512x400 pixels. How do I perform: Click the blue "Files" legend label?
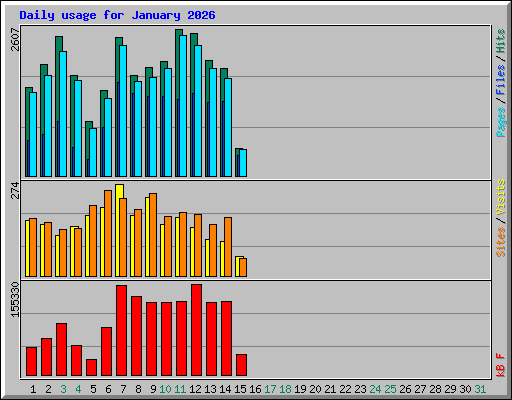coord(501,80)
